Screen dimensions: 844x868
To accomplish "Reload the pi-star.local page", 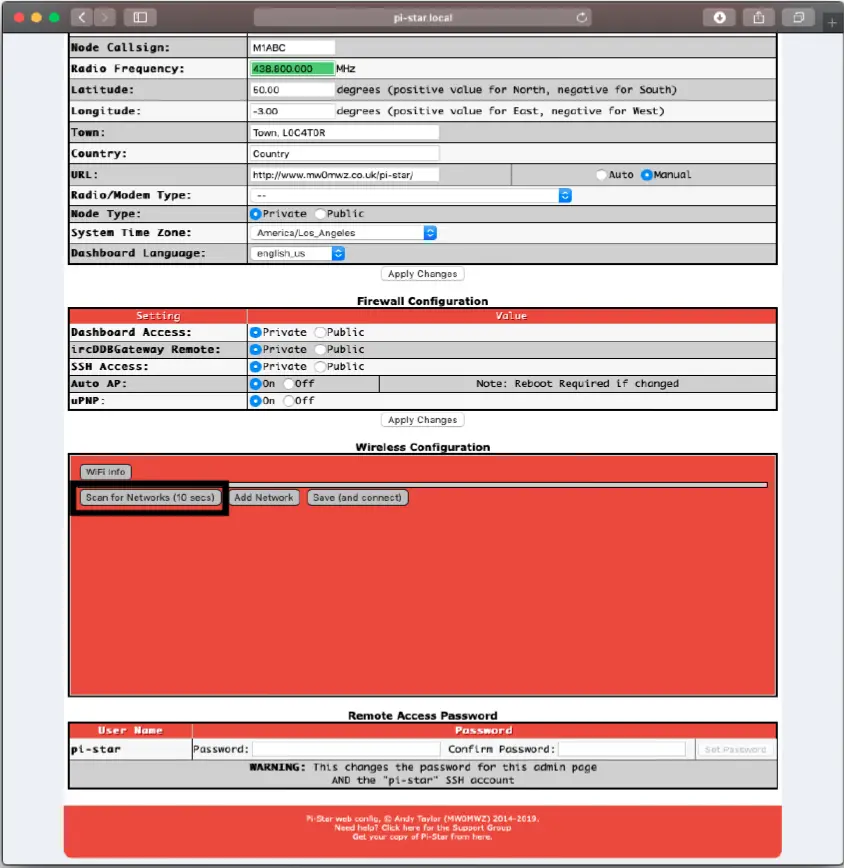I will click(x=581, y=18).
